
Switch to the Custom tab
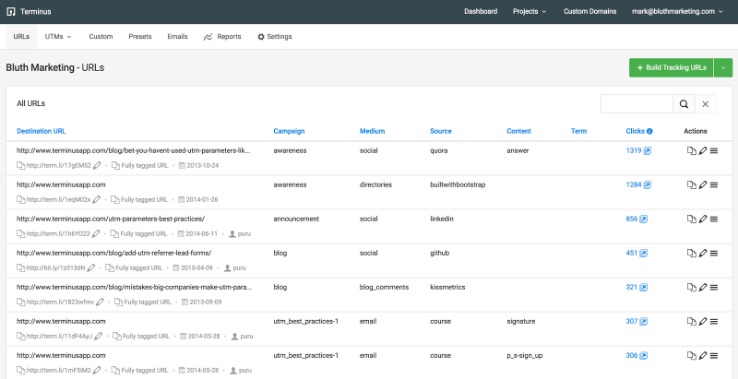(101, 37)
